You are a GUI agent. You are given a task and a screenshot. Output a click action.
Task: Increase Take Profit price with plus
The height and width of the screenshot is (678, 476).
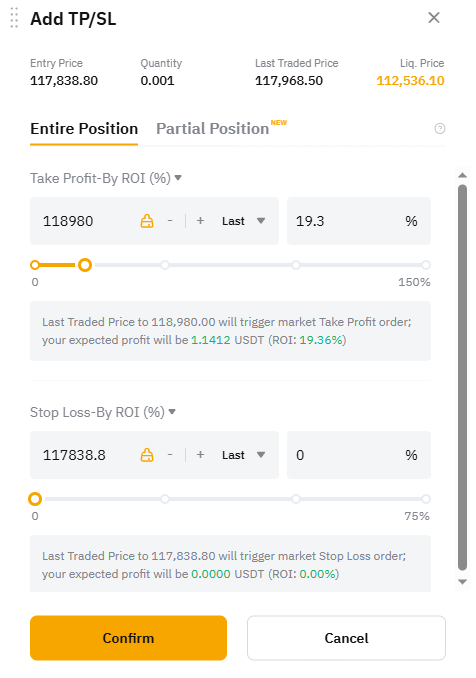point(200,221)
